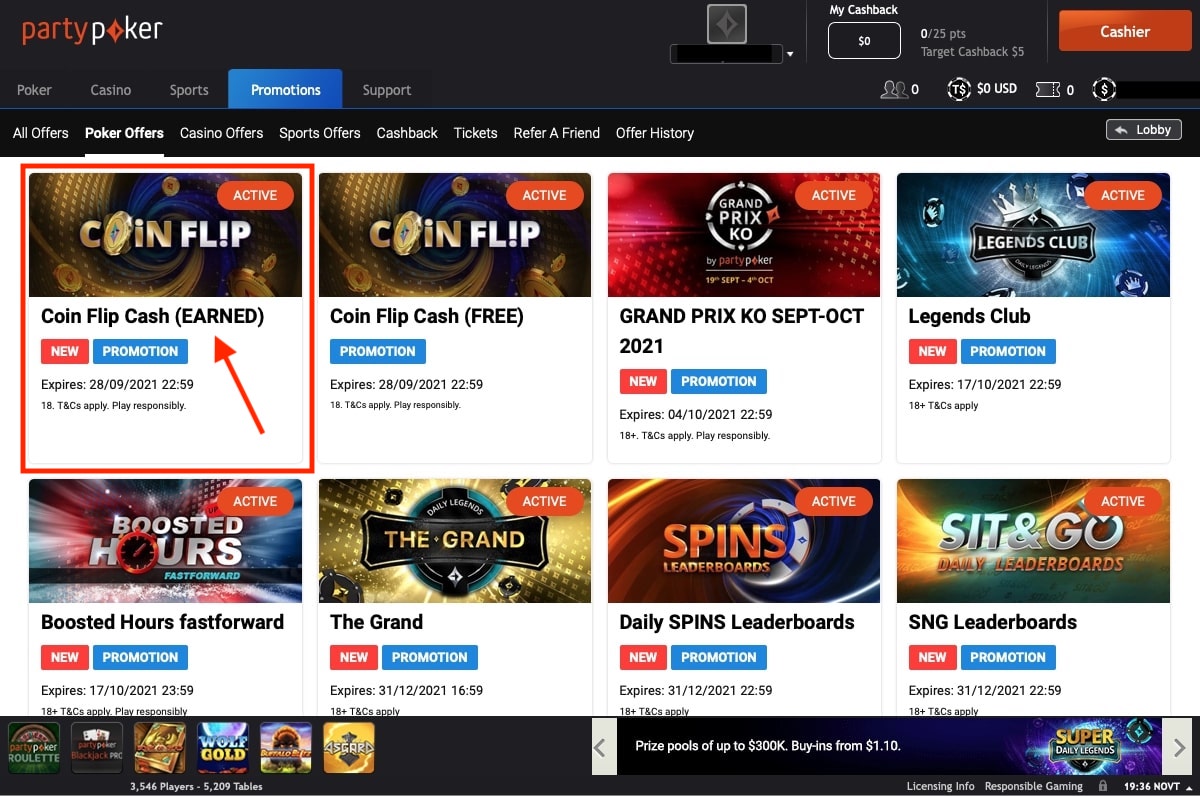Open Refer A Friend page
This screenshot has width=1200, height=796.
tap(557, 133)
